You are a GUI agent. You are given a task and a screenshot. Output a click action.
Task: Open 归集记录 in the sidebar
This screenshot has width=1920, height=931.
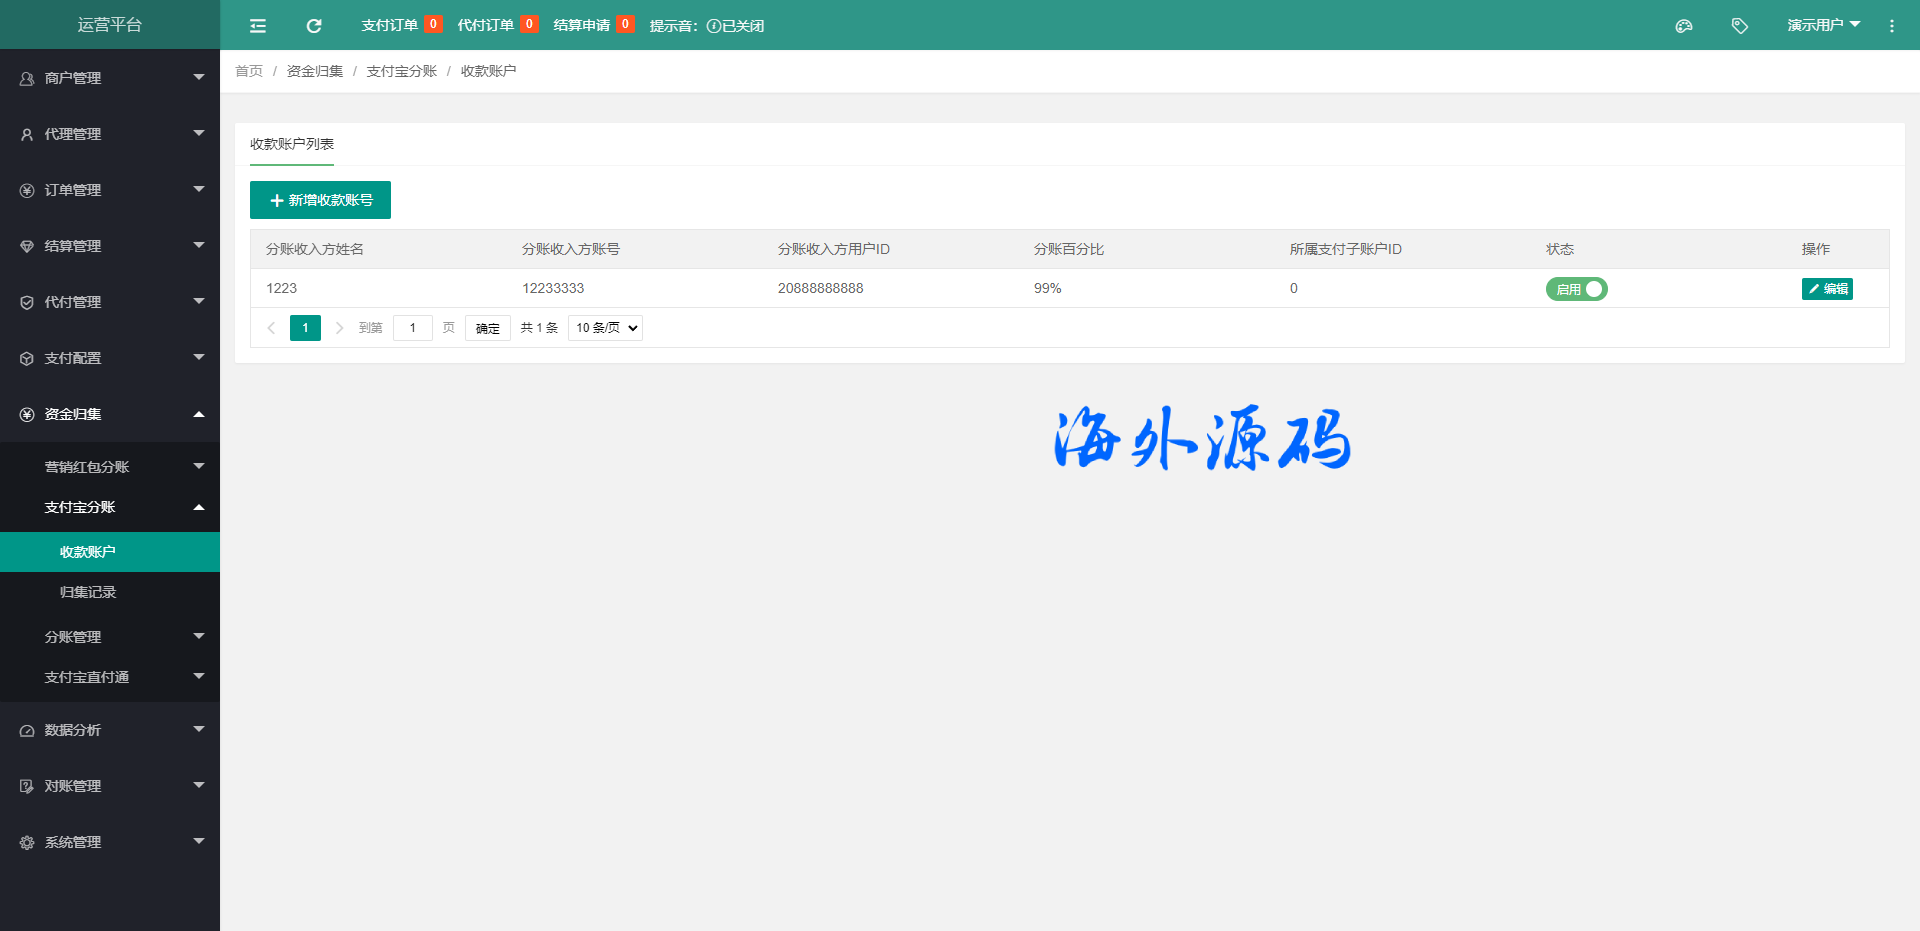point(88,592)
